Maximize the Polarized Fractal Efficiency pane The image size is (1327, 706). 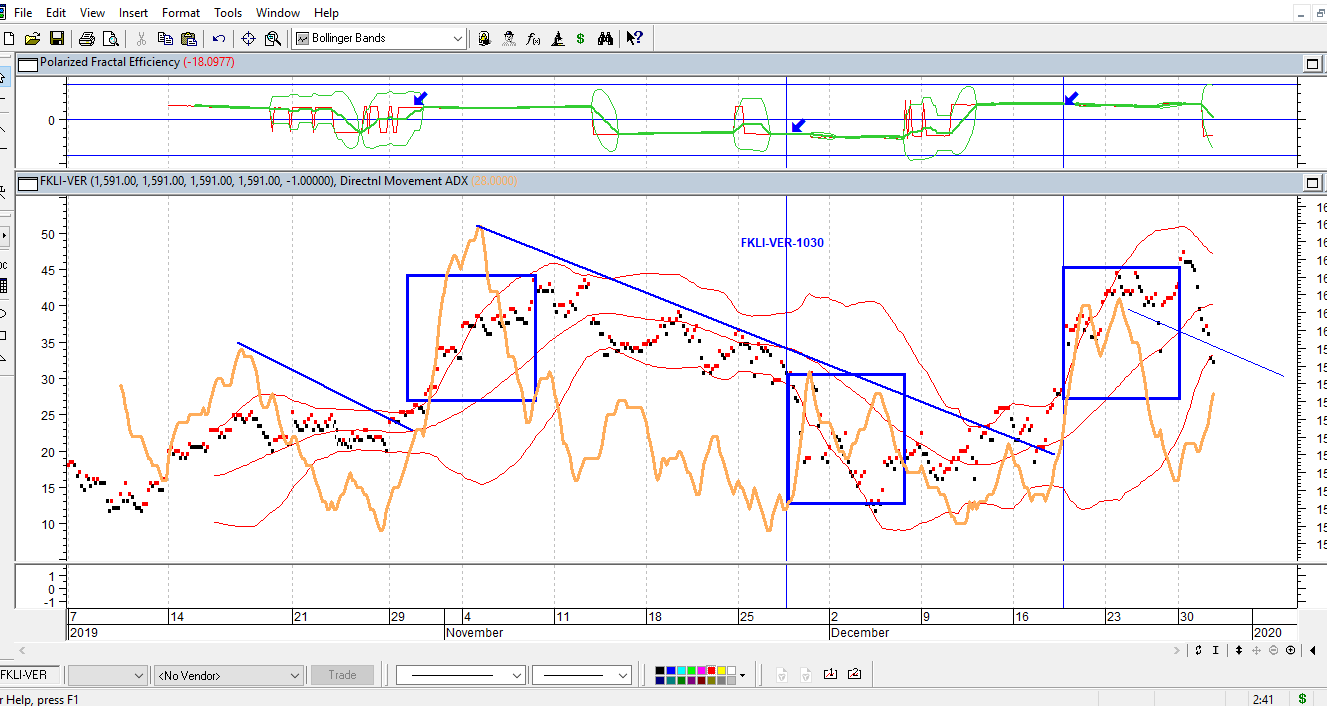[1312, 63]
